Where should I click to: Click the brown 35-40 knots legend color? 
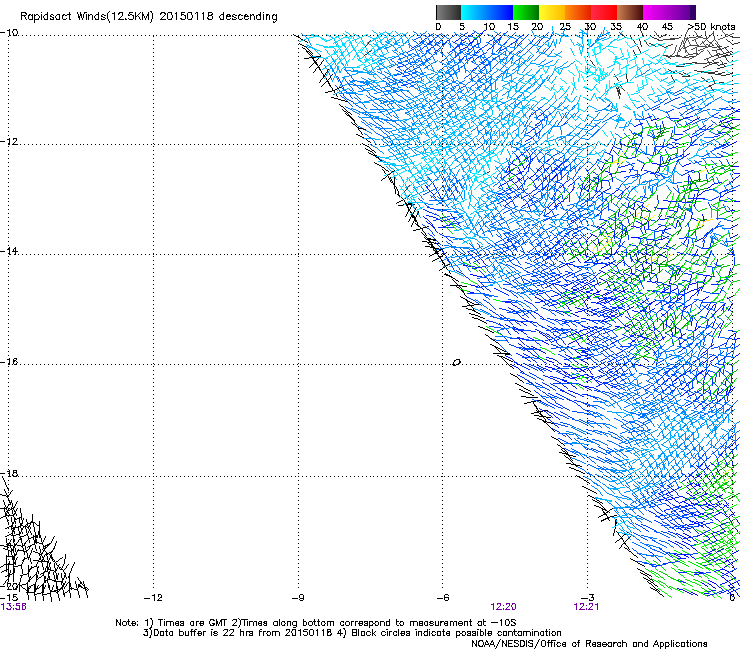coord(630,12)
